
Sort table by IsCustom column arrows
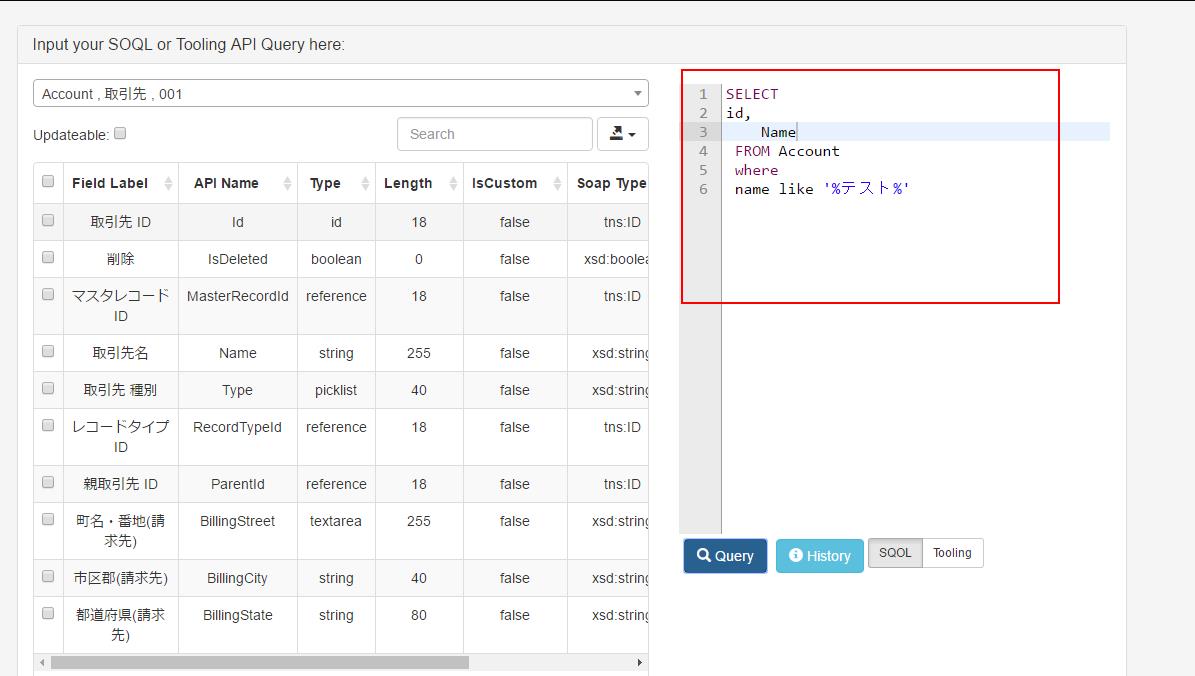[557, 184]
